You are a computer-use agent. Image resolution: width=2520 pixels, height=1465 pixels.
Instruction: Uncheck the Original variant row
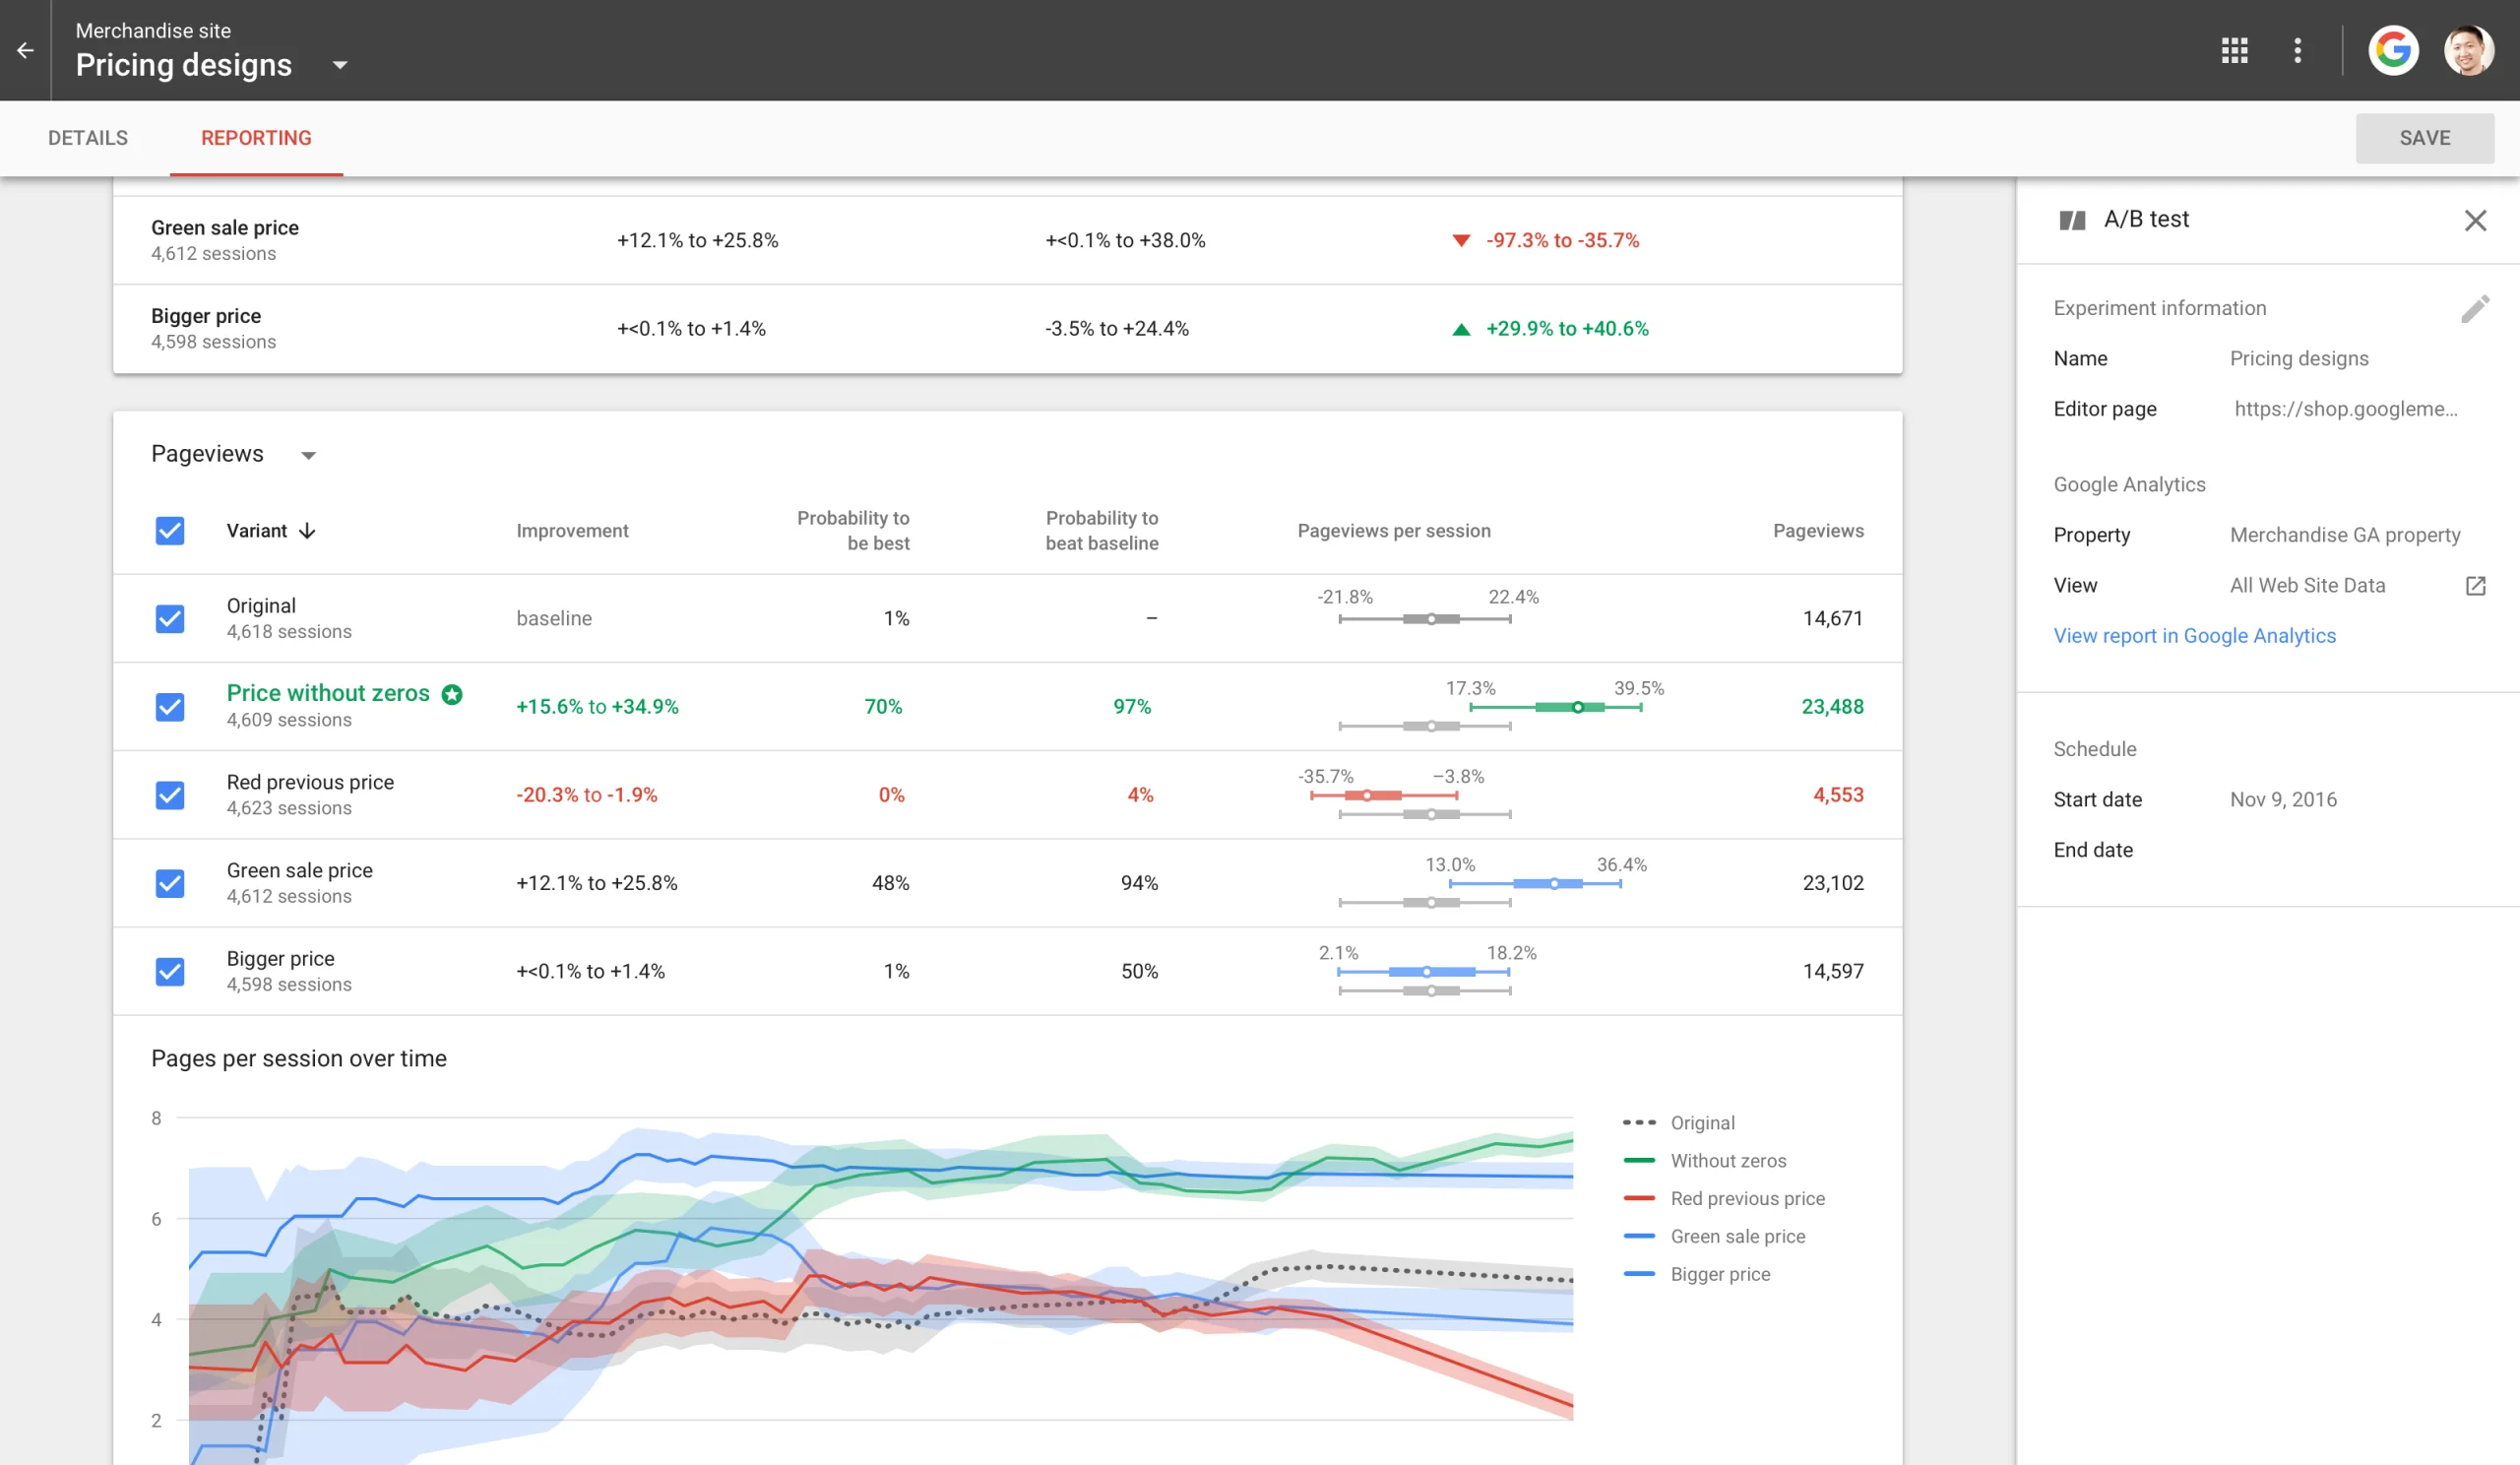tap(170, 618)
